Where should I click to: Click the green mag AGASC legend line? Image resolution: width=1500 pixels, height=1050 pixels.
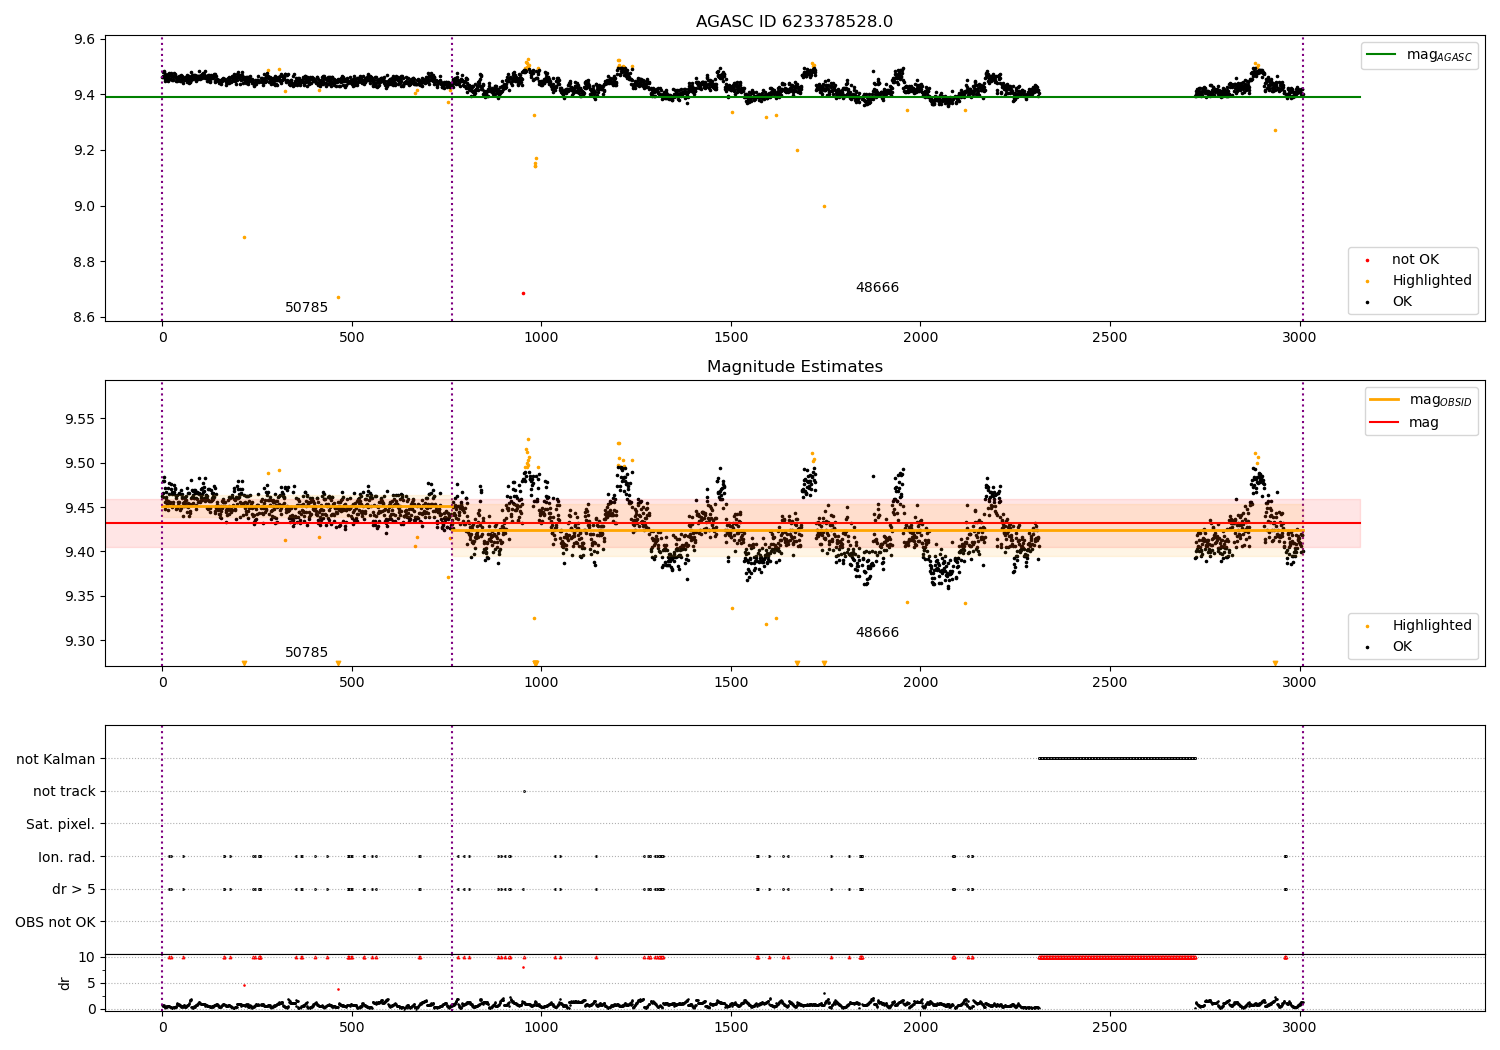point(1383,55)
